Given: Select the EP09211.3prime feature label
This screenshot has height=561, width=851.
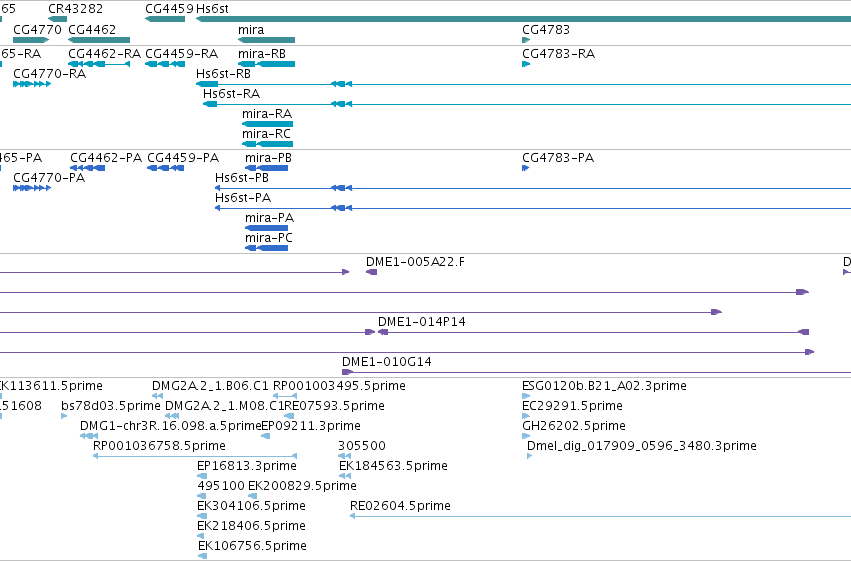Looking at the screenshot, I should [x=311, y=426].
